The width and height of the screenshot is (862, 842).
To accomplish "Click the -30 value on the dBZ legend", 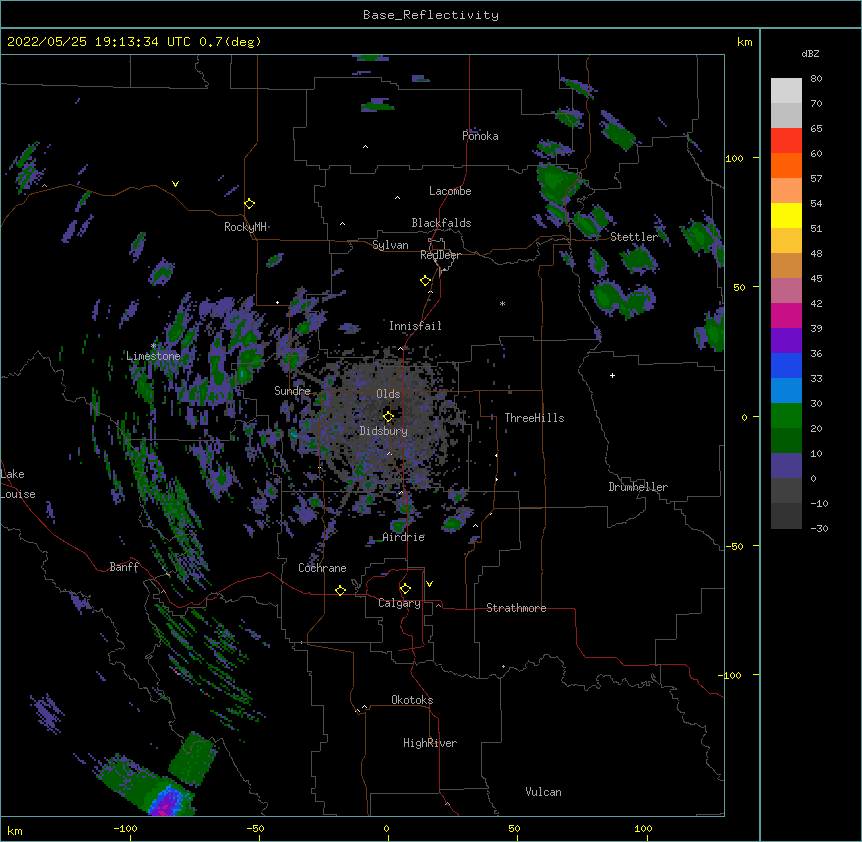I will pos(819,529).
